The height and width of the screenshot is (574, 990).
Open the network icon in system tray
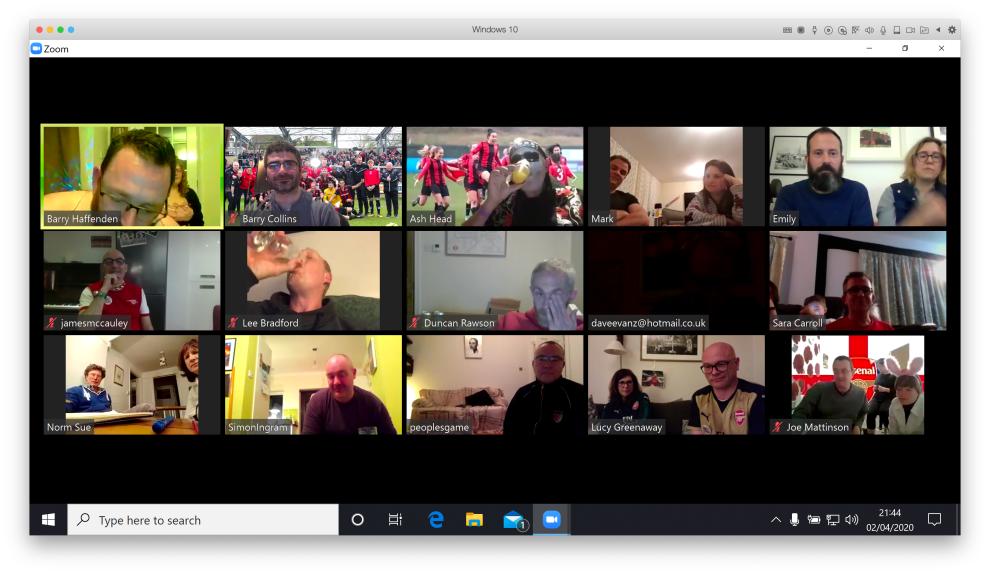pyautogui.click(x=833, y=520)
